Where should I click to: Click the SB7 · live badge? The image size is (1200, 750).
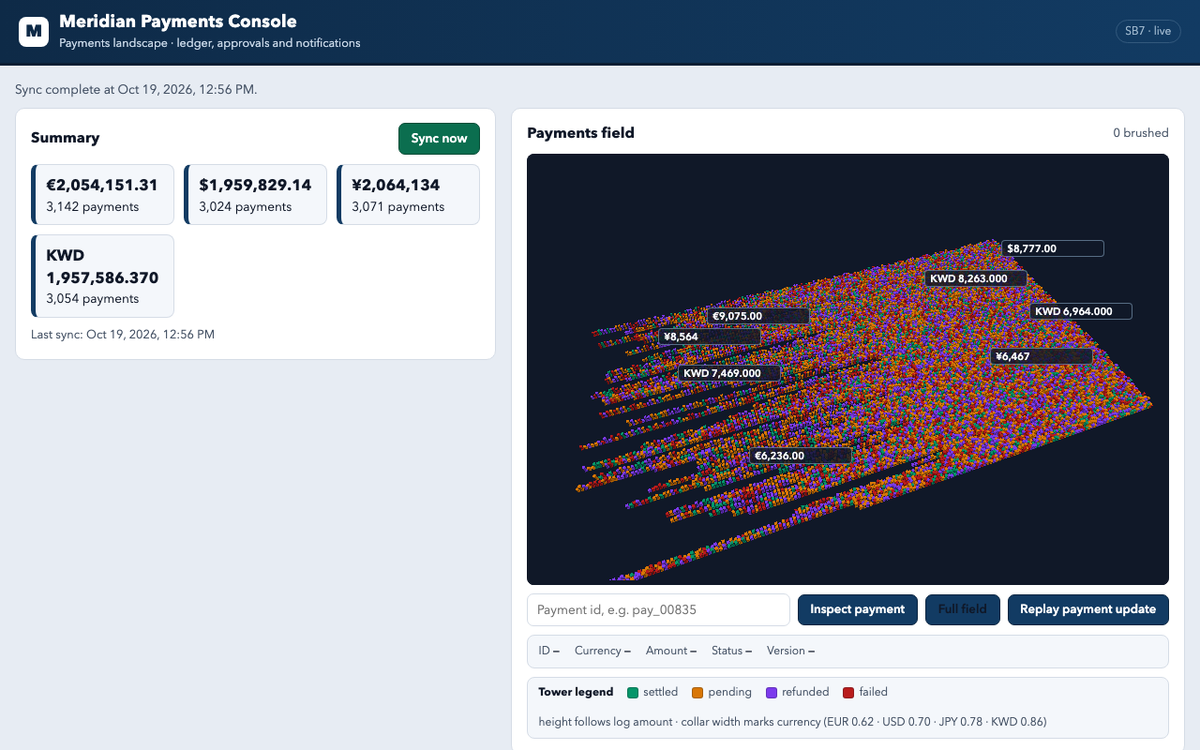pyautogui.click(x=1148, y=31)
